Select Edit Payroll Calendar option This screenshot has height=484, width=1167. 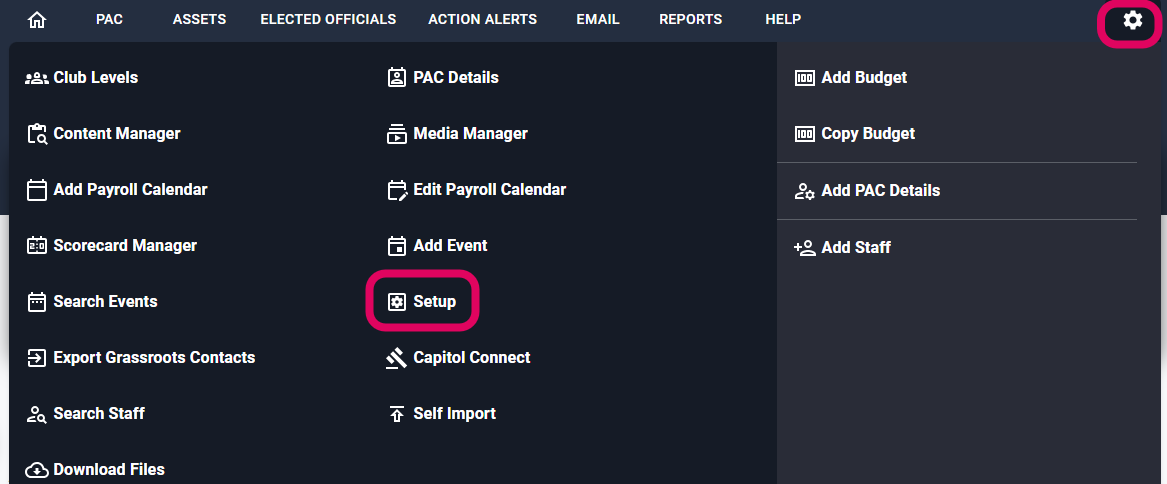click(489, 190)
